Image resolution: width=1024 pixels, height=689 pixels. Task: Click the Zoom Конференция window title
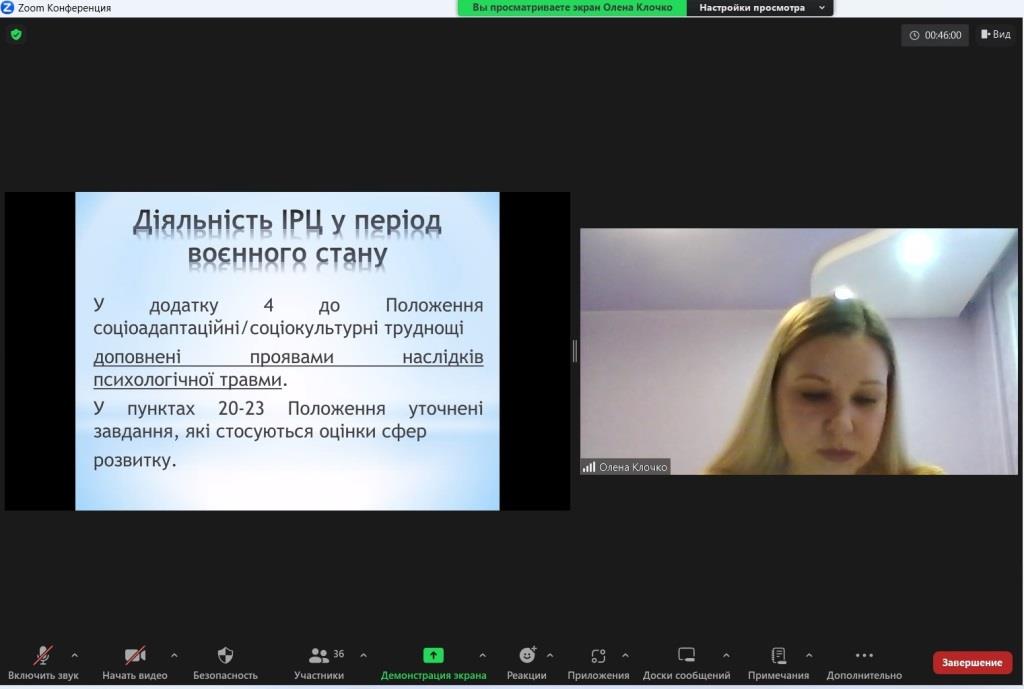64,8
